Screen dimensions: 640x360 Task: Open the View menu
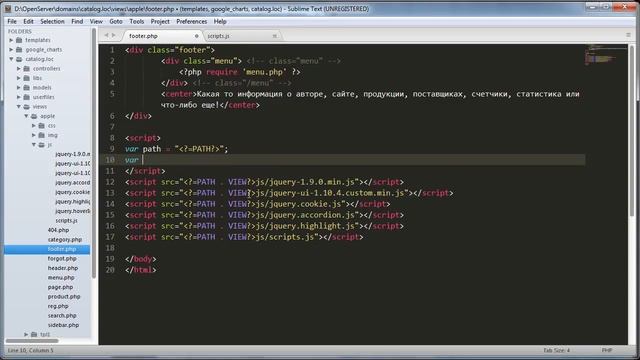[96, 21]
